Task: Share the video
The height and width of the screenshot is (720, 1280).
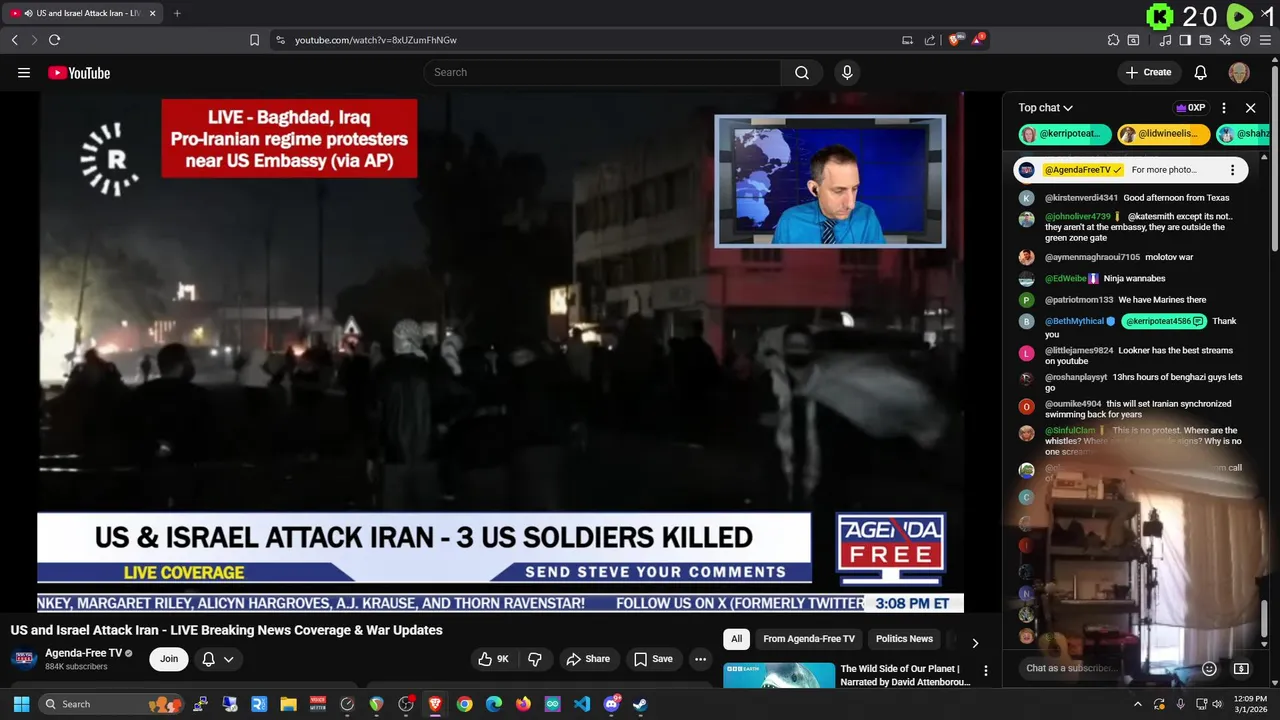Action: pyautogui.click(x=588, y=659)
